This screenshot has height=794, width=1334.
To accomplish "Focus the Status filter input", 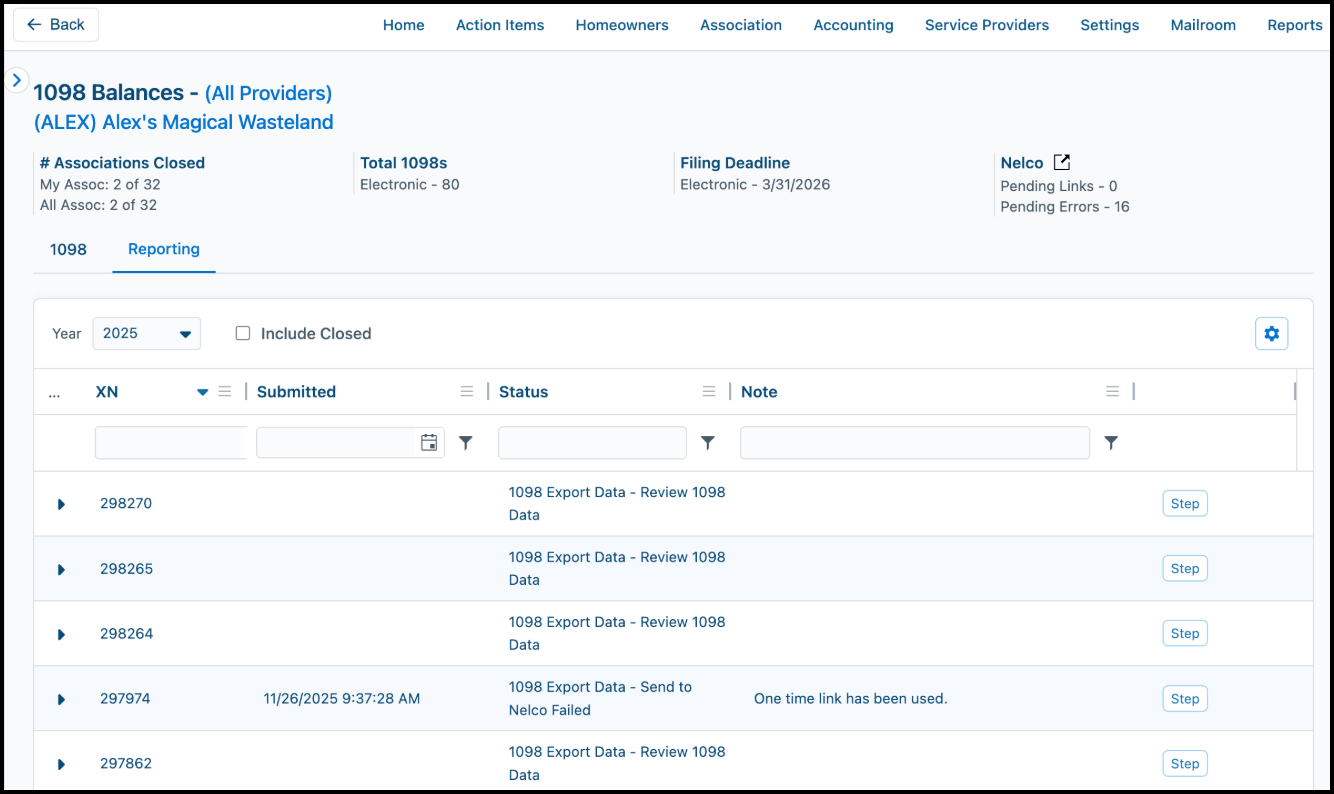I will click(x=593, y=442).
